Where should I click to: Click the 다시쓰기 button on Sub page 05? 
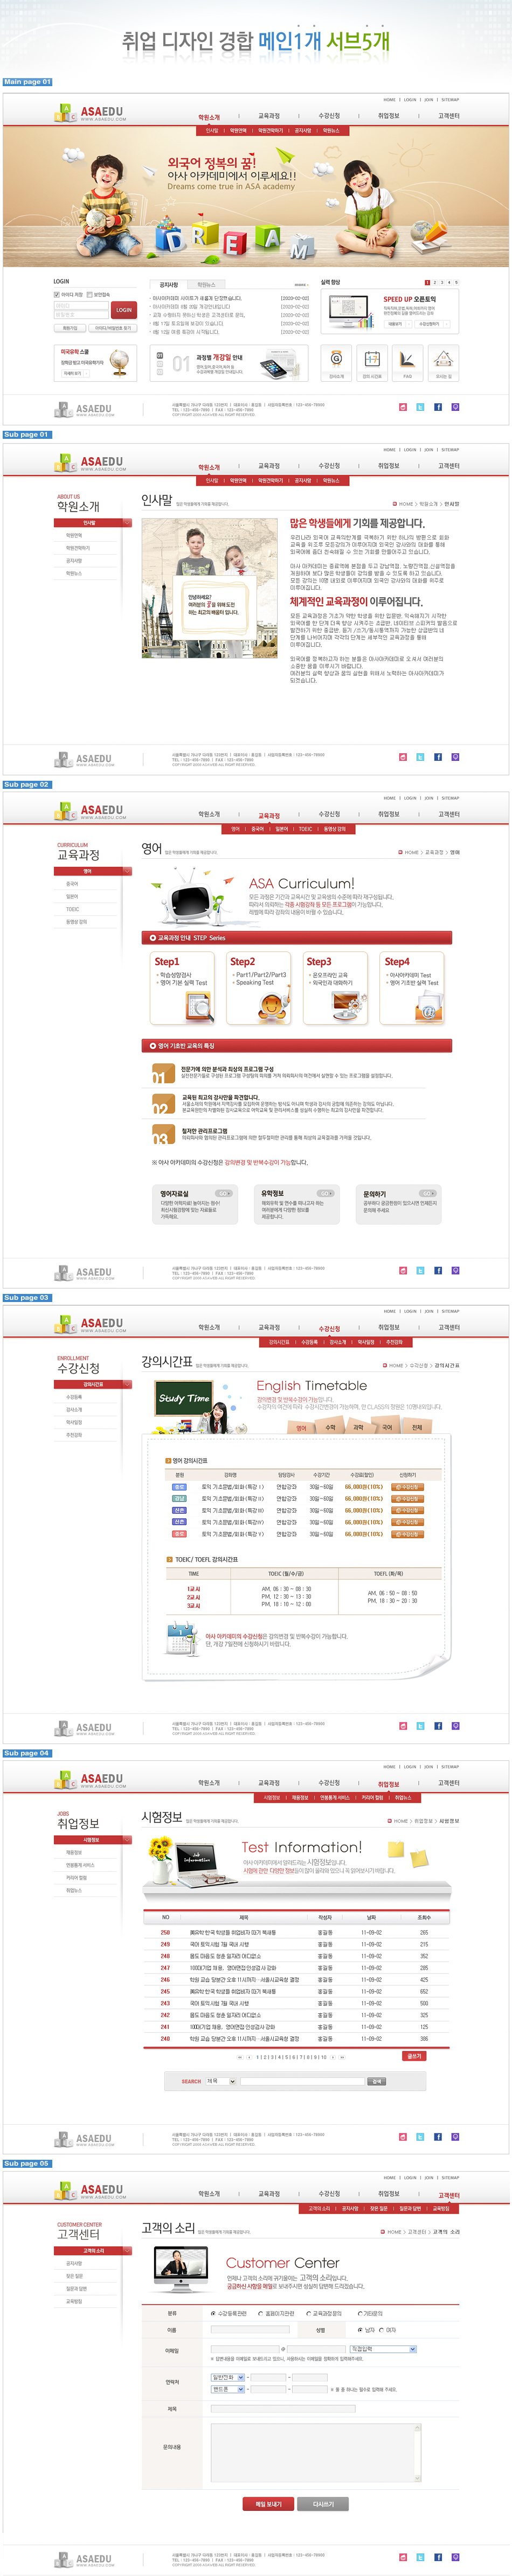(324, 2504)
